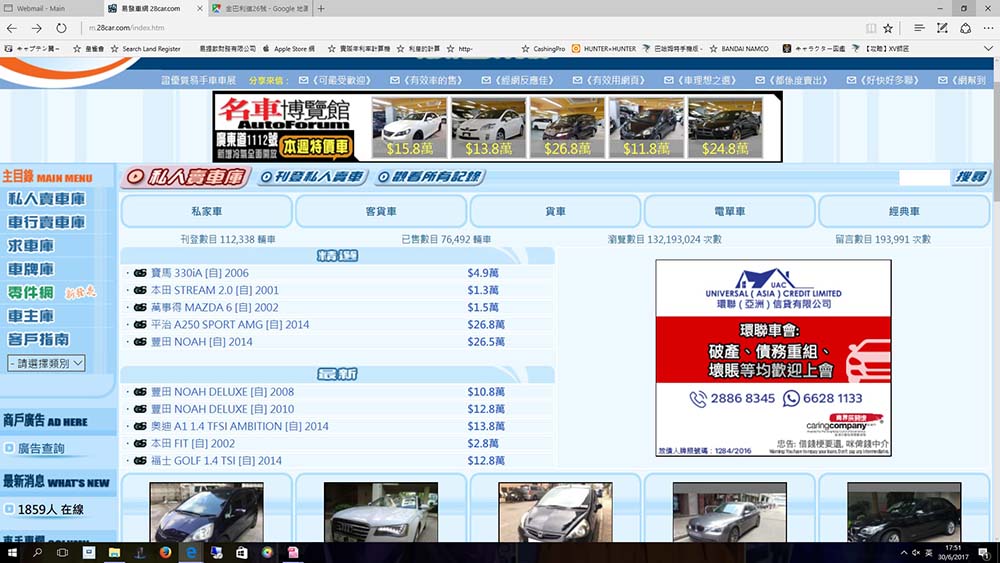Open a new tab with plus icon

point(321,8)
